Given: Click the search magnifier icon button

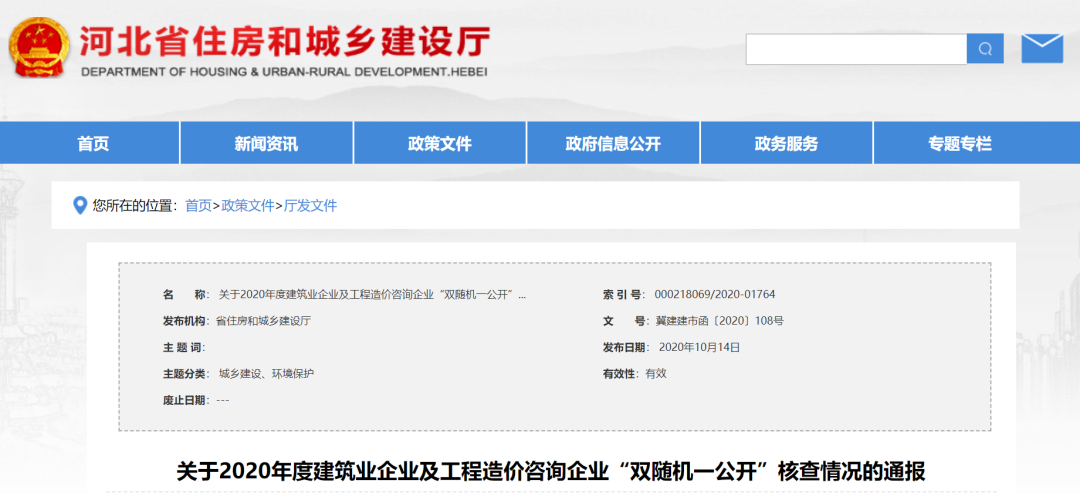Looking at the screenshot, I should click(984, 49).
